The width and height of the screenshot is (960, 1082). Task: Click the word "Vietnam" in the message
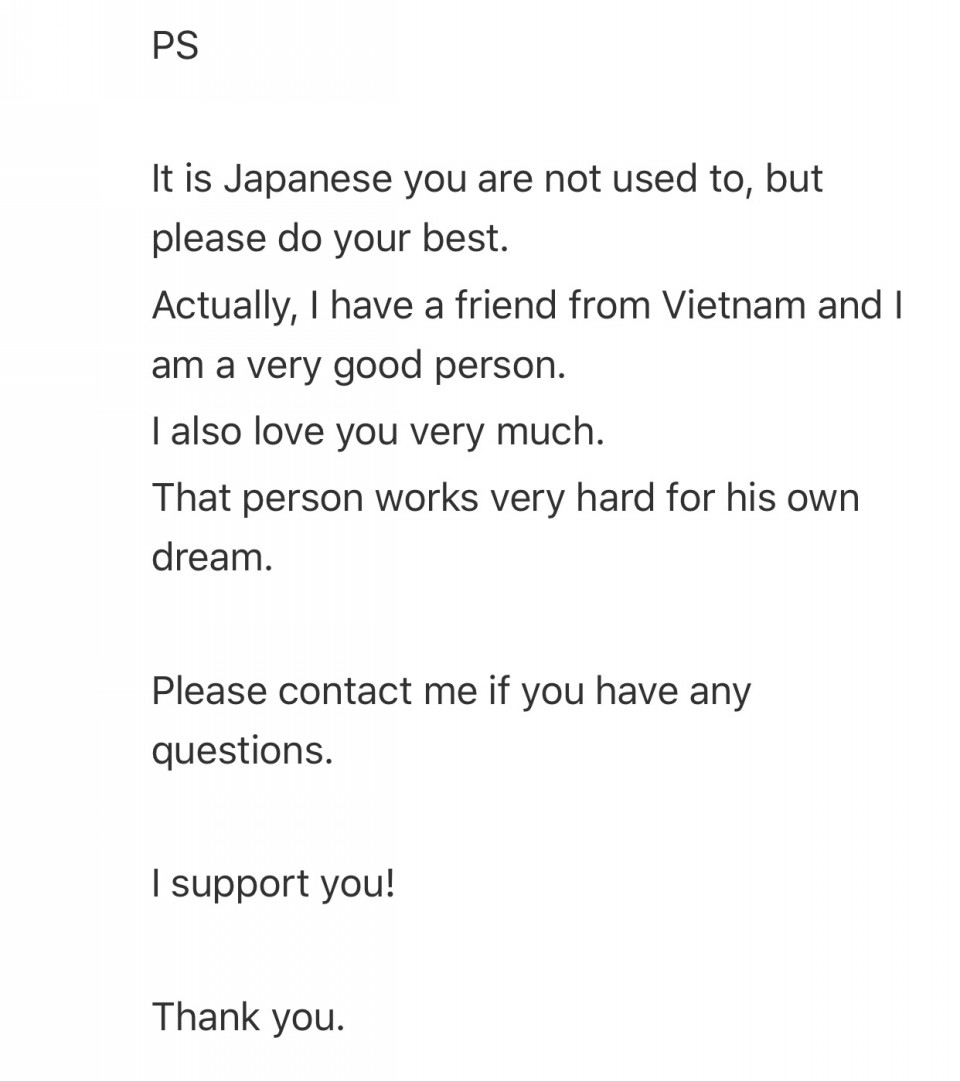coord(734,305)
